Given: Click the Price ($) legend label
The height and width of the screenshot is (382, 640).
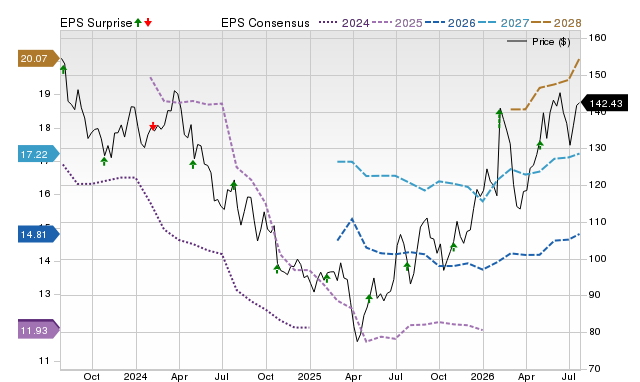Looking at the screenshot, I should click(x=551, y=42).
